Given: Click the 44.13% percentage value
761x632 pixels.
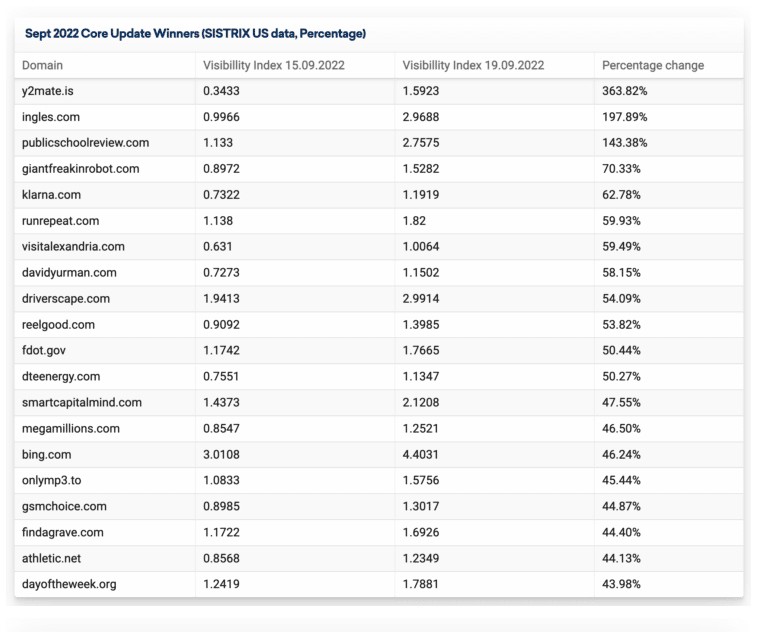Looking at the screenshot, I should (621, 559).
